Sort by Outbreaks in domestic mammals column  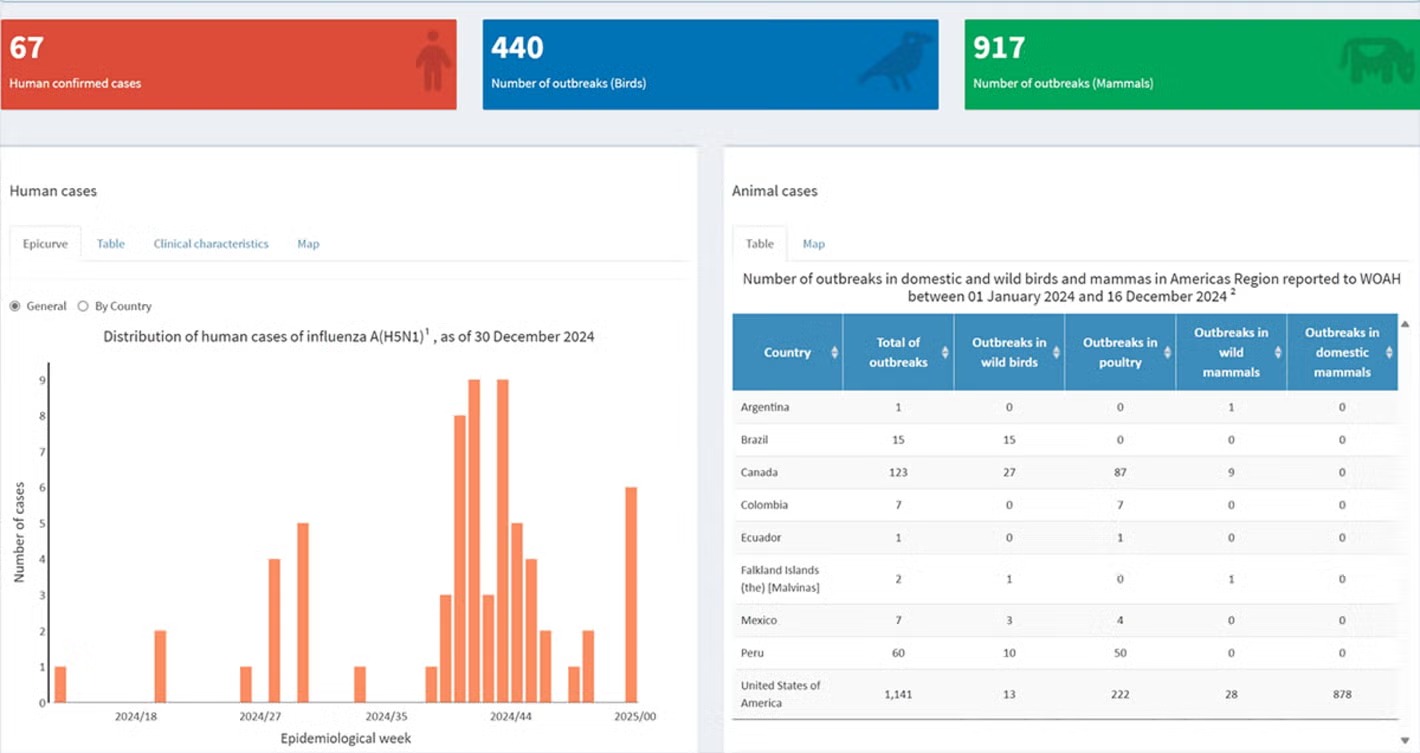(x=1388, y=353)
